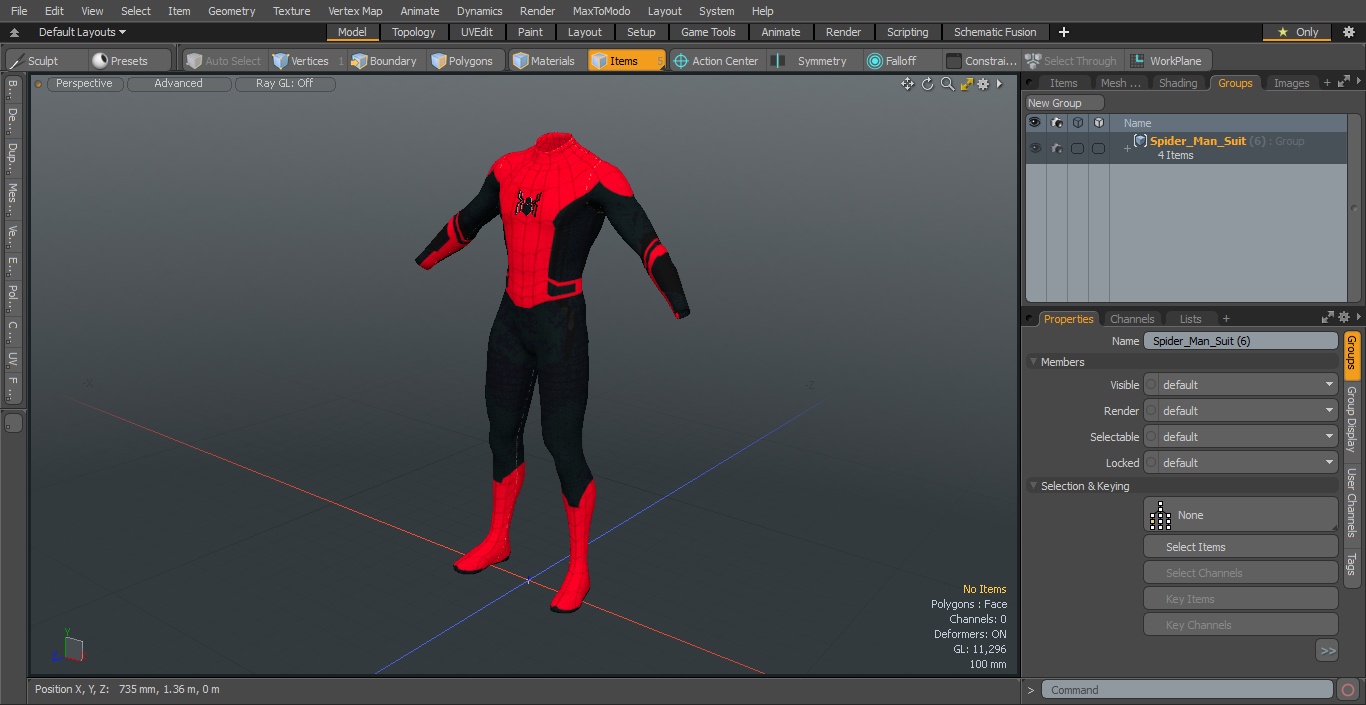Open the Vertex Map menu
1366x705 pixels.
click(x=355, y=11)
